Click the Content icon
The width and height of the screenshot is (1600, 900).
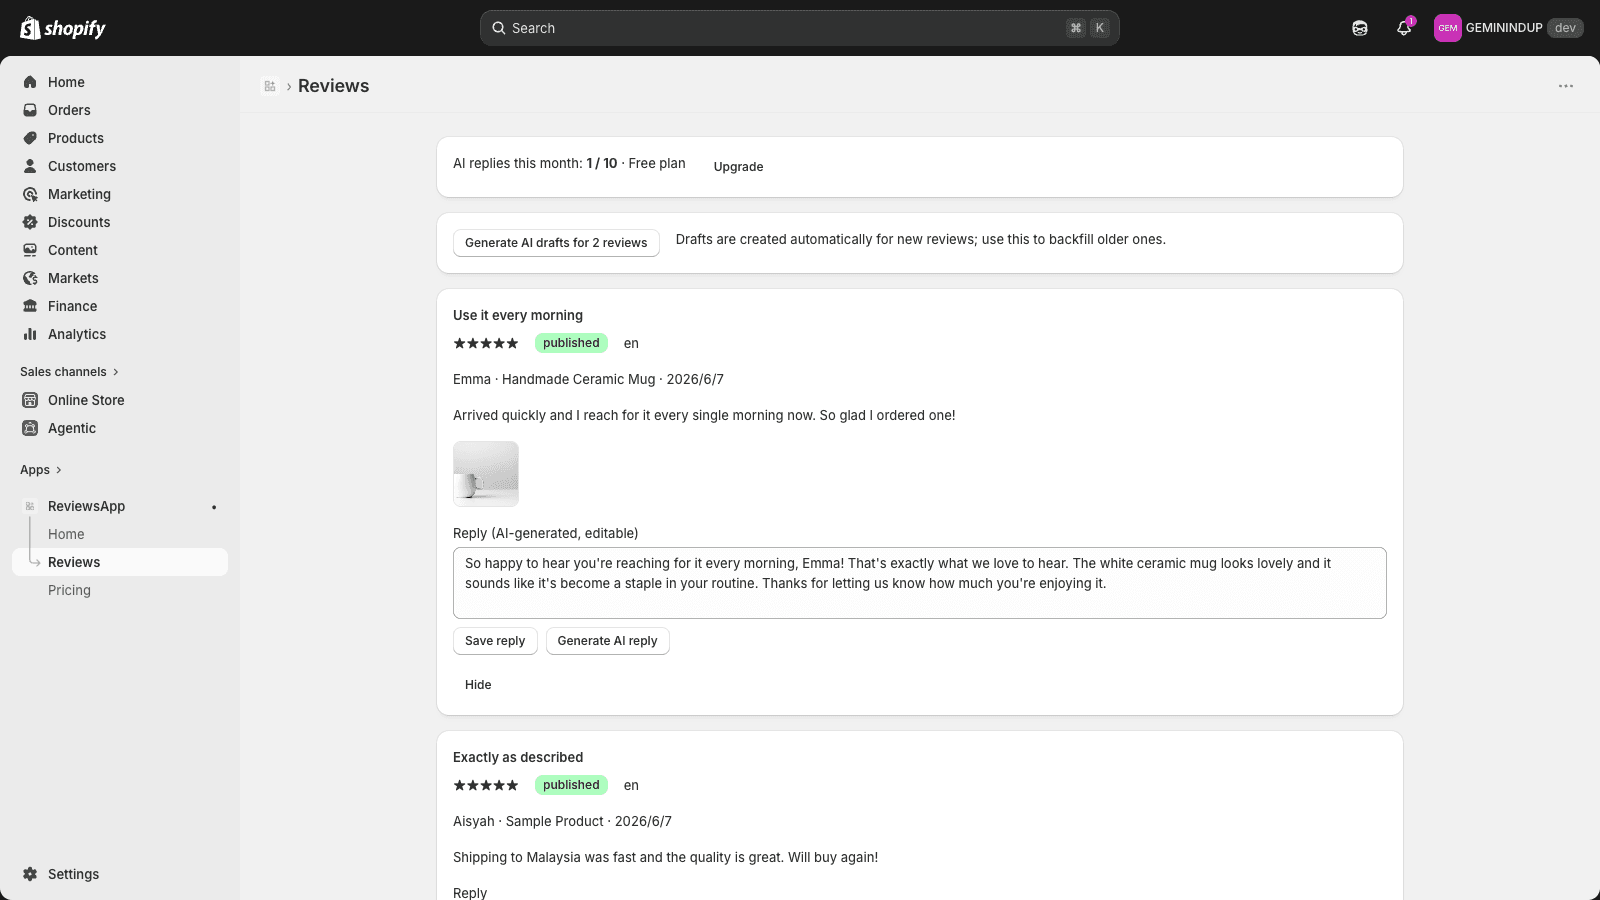tap(30, 250)
